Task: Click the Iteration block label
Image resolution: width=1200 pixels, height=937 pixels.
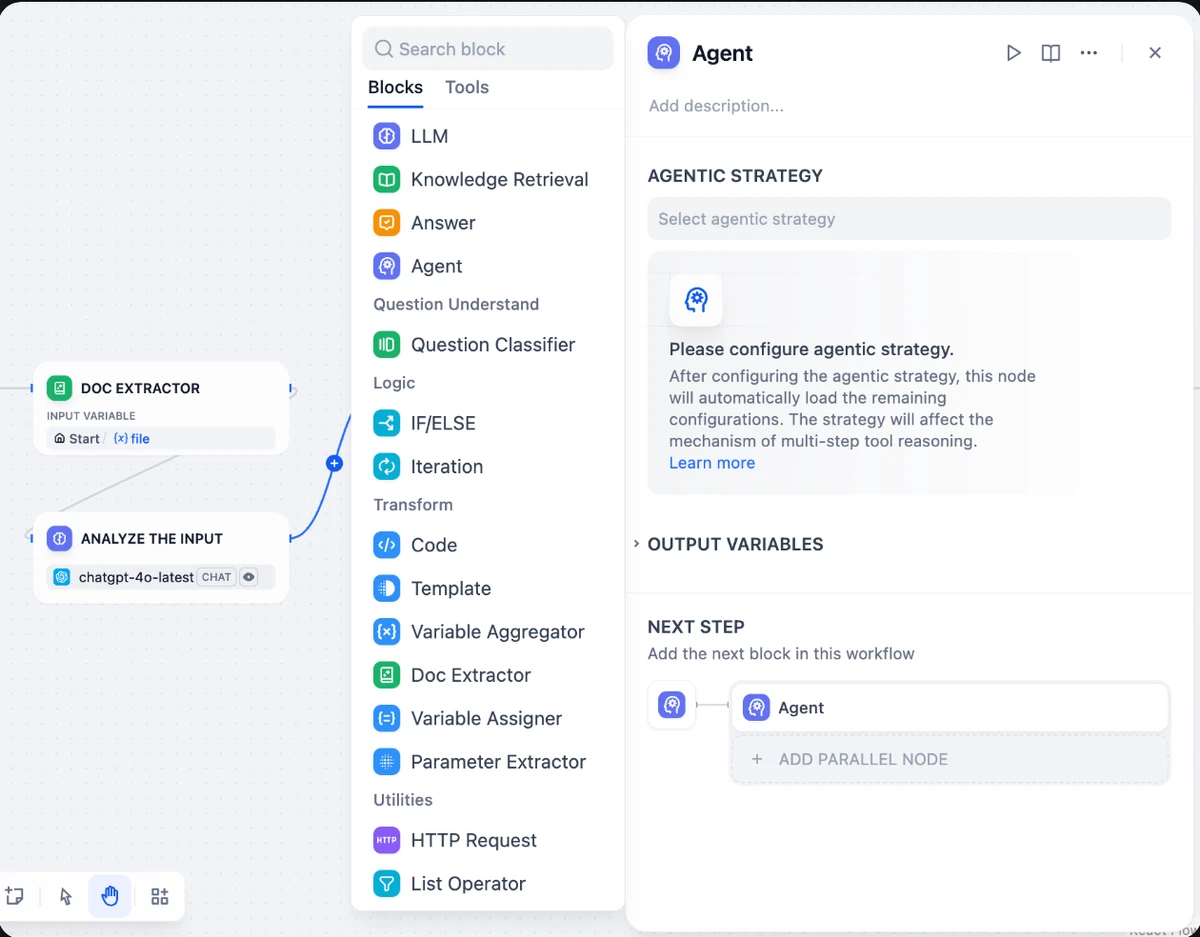Action: (x=447, y=466)
